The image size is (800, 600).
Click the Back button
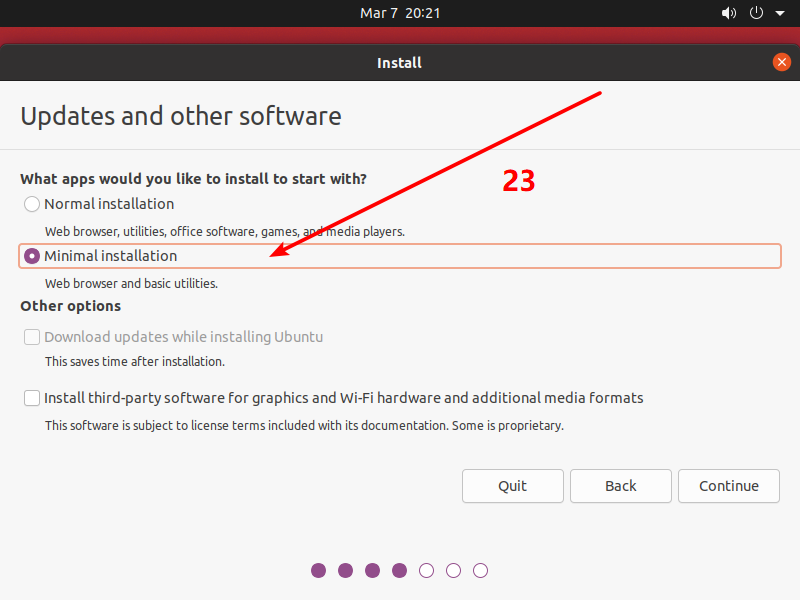click(x=620, y=486)
